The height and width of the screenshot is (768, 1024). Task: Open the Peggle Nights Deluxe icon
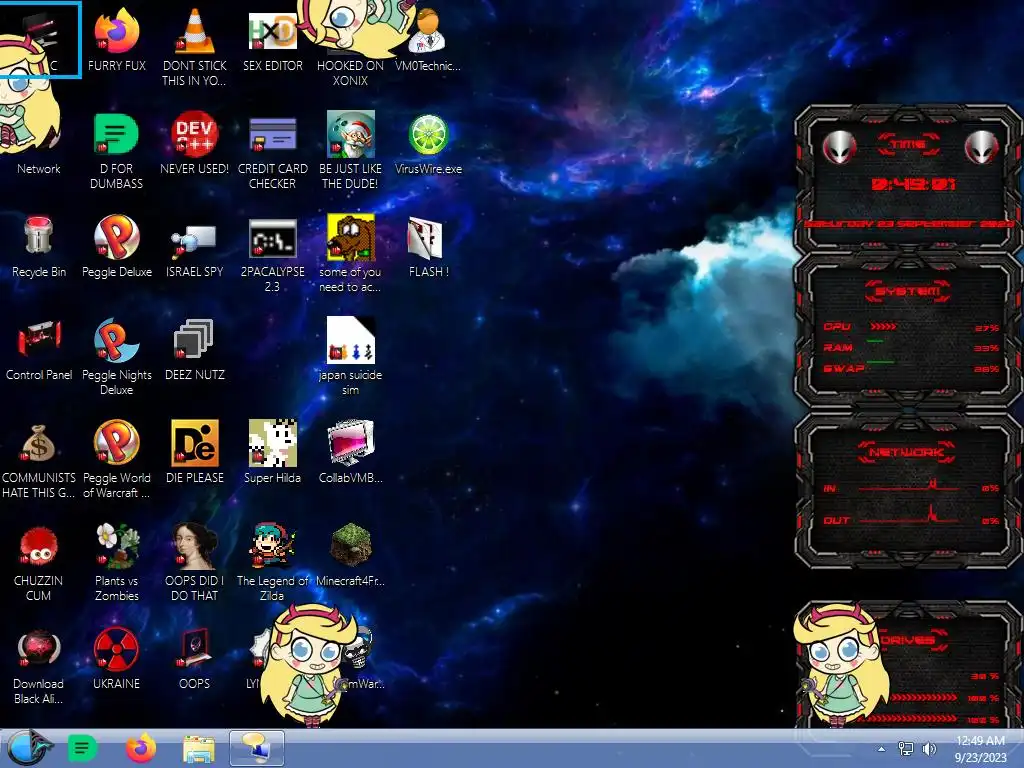click(x=116, y=357)
